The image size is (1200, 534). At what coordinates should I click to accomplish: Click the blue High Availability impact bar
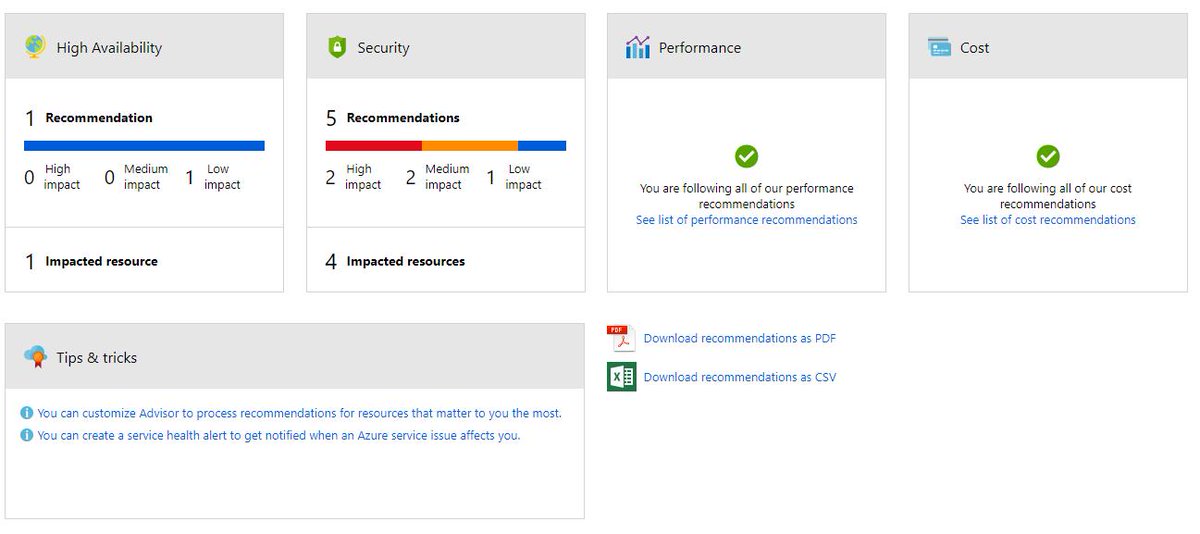pos(144,146)
